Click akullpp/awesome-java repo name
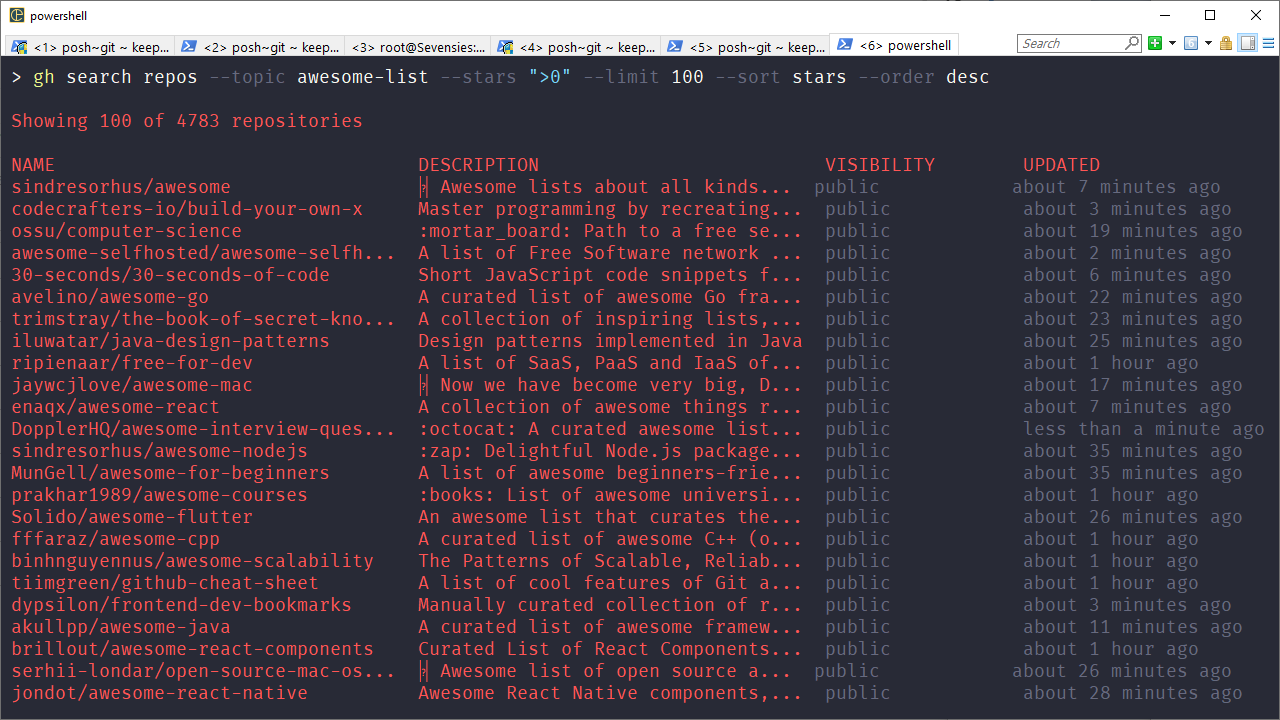 click(121, 627)
